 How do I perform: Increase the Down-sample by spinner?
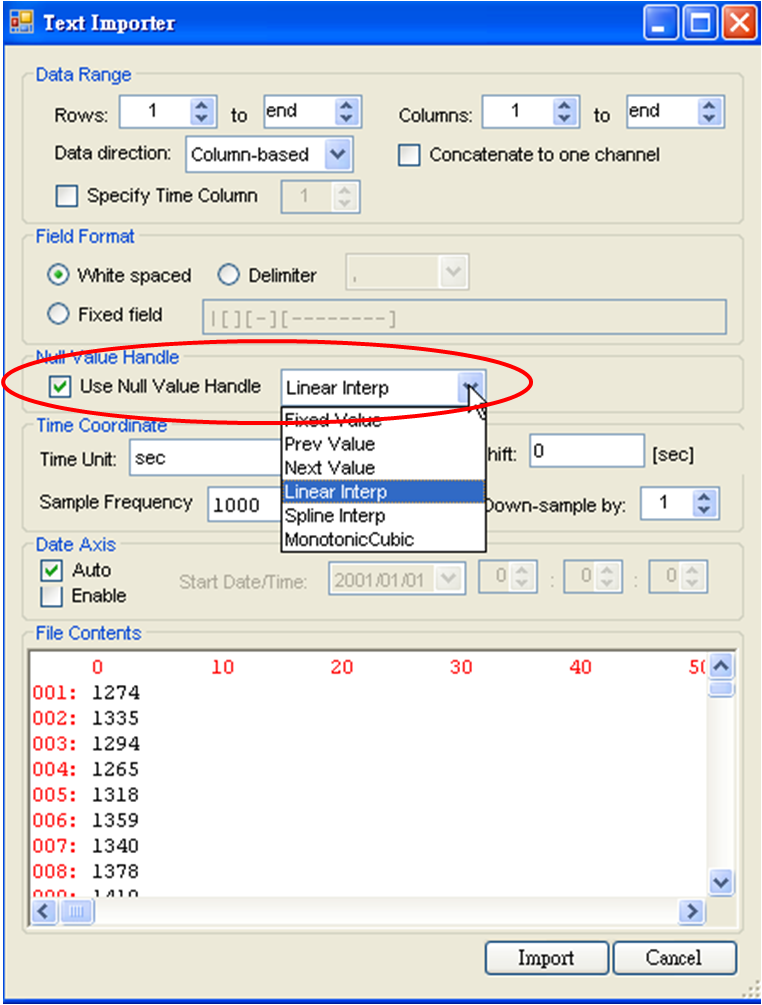(x=705, y=498)
